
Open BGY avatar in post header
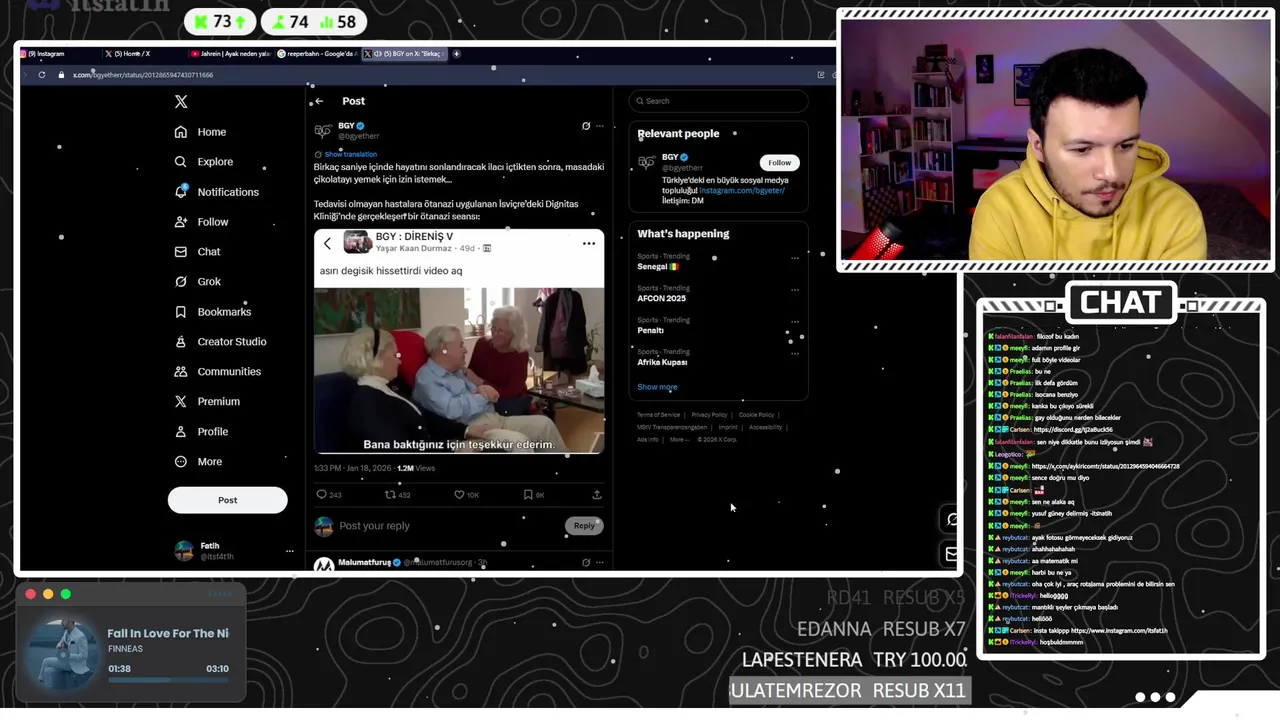click(323, 131)
